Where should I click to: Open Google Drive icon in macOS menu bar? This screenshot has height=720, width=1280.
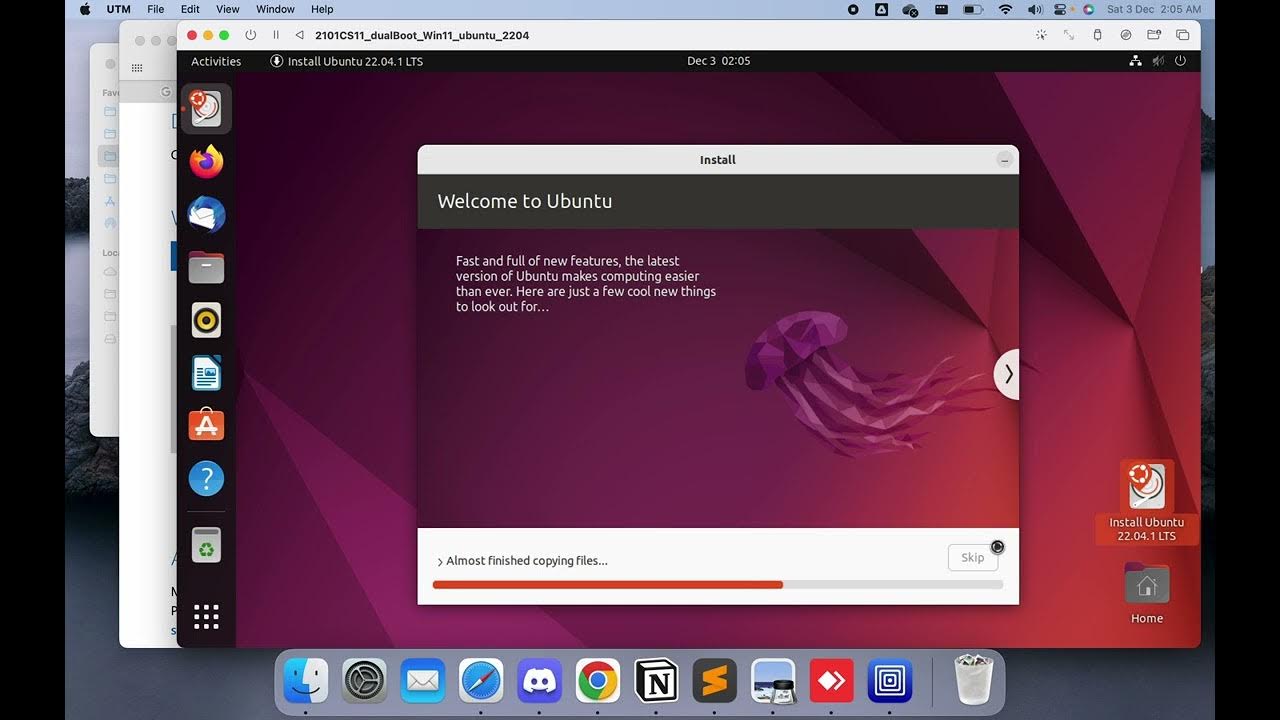click(x=881, y=9)
